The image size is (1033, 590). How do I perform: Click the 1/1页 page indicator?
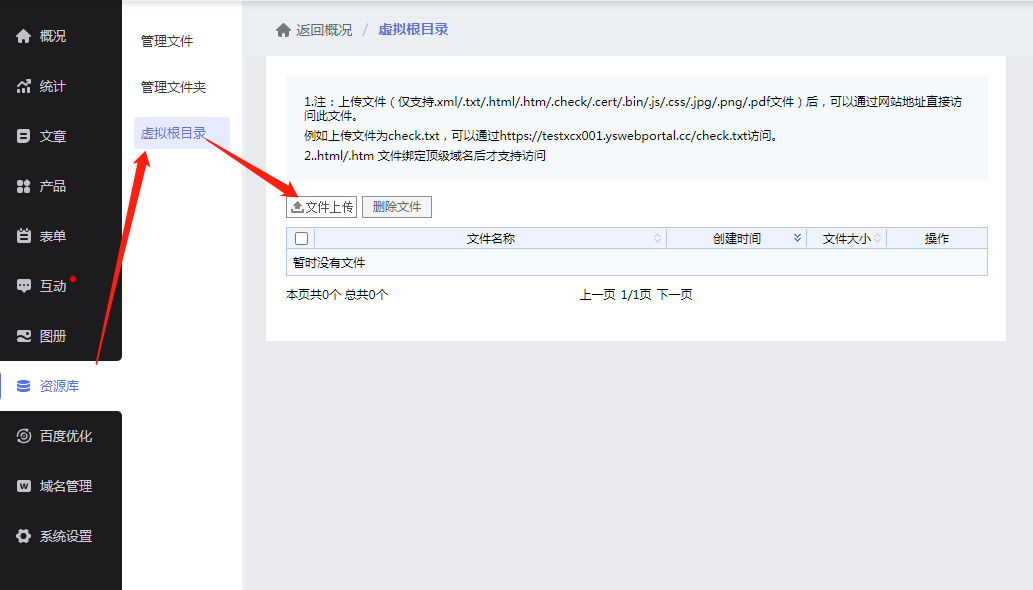[636, 294]
